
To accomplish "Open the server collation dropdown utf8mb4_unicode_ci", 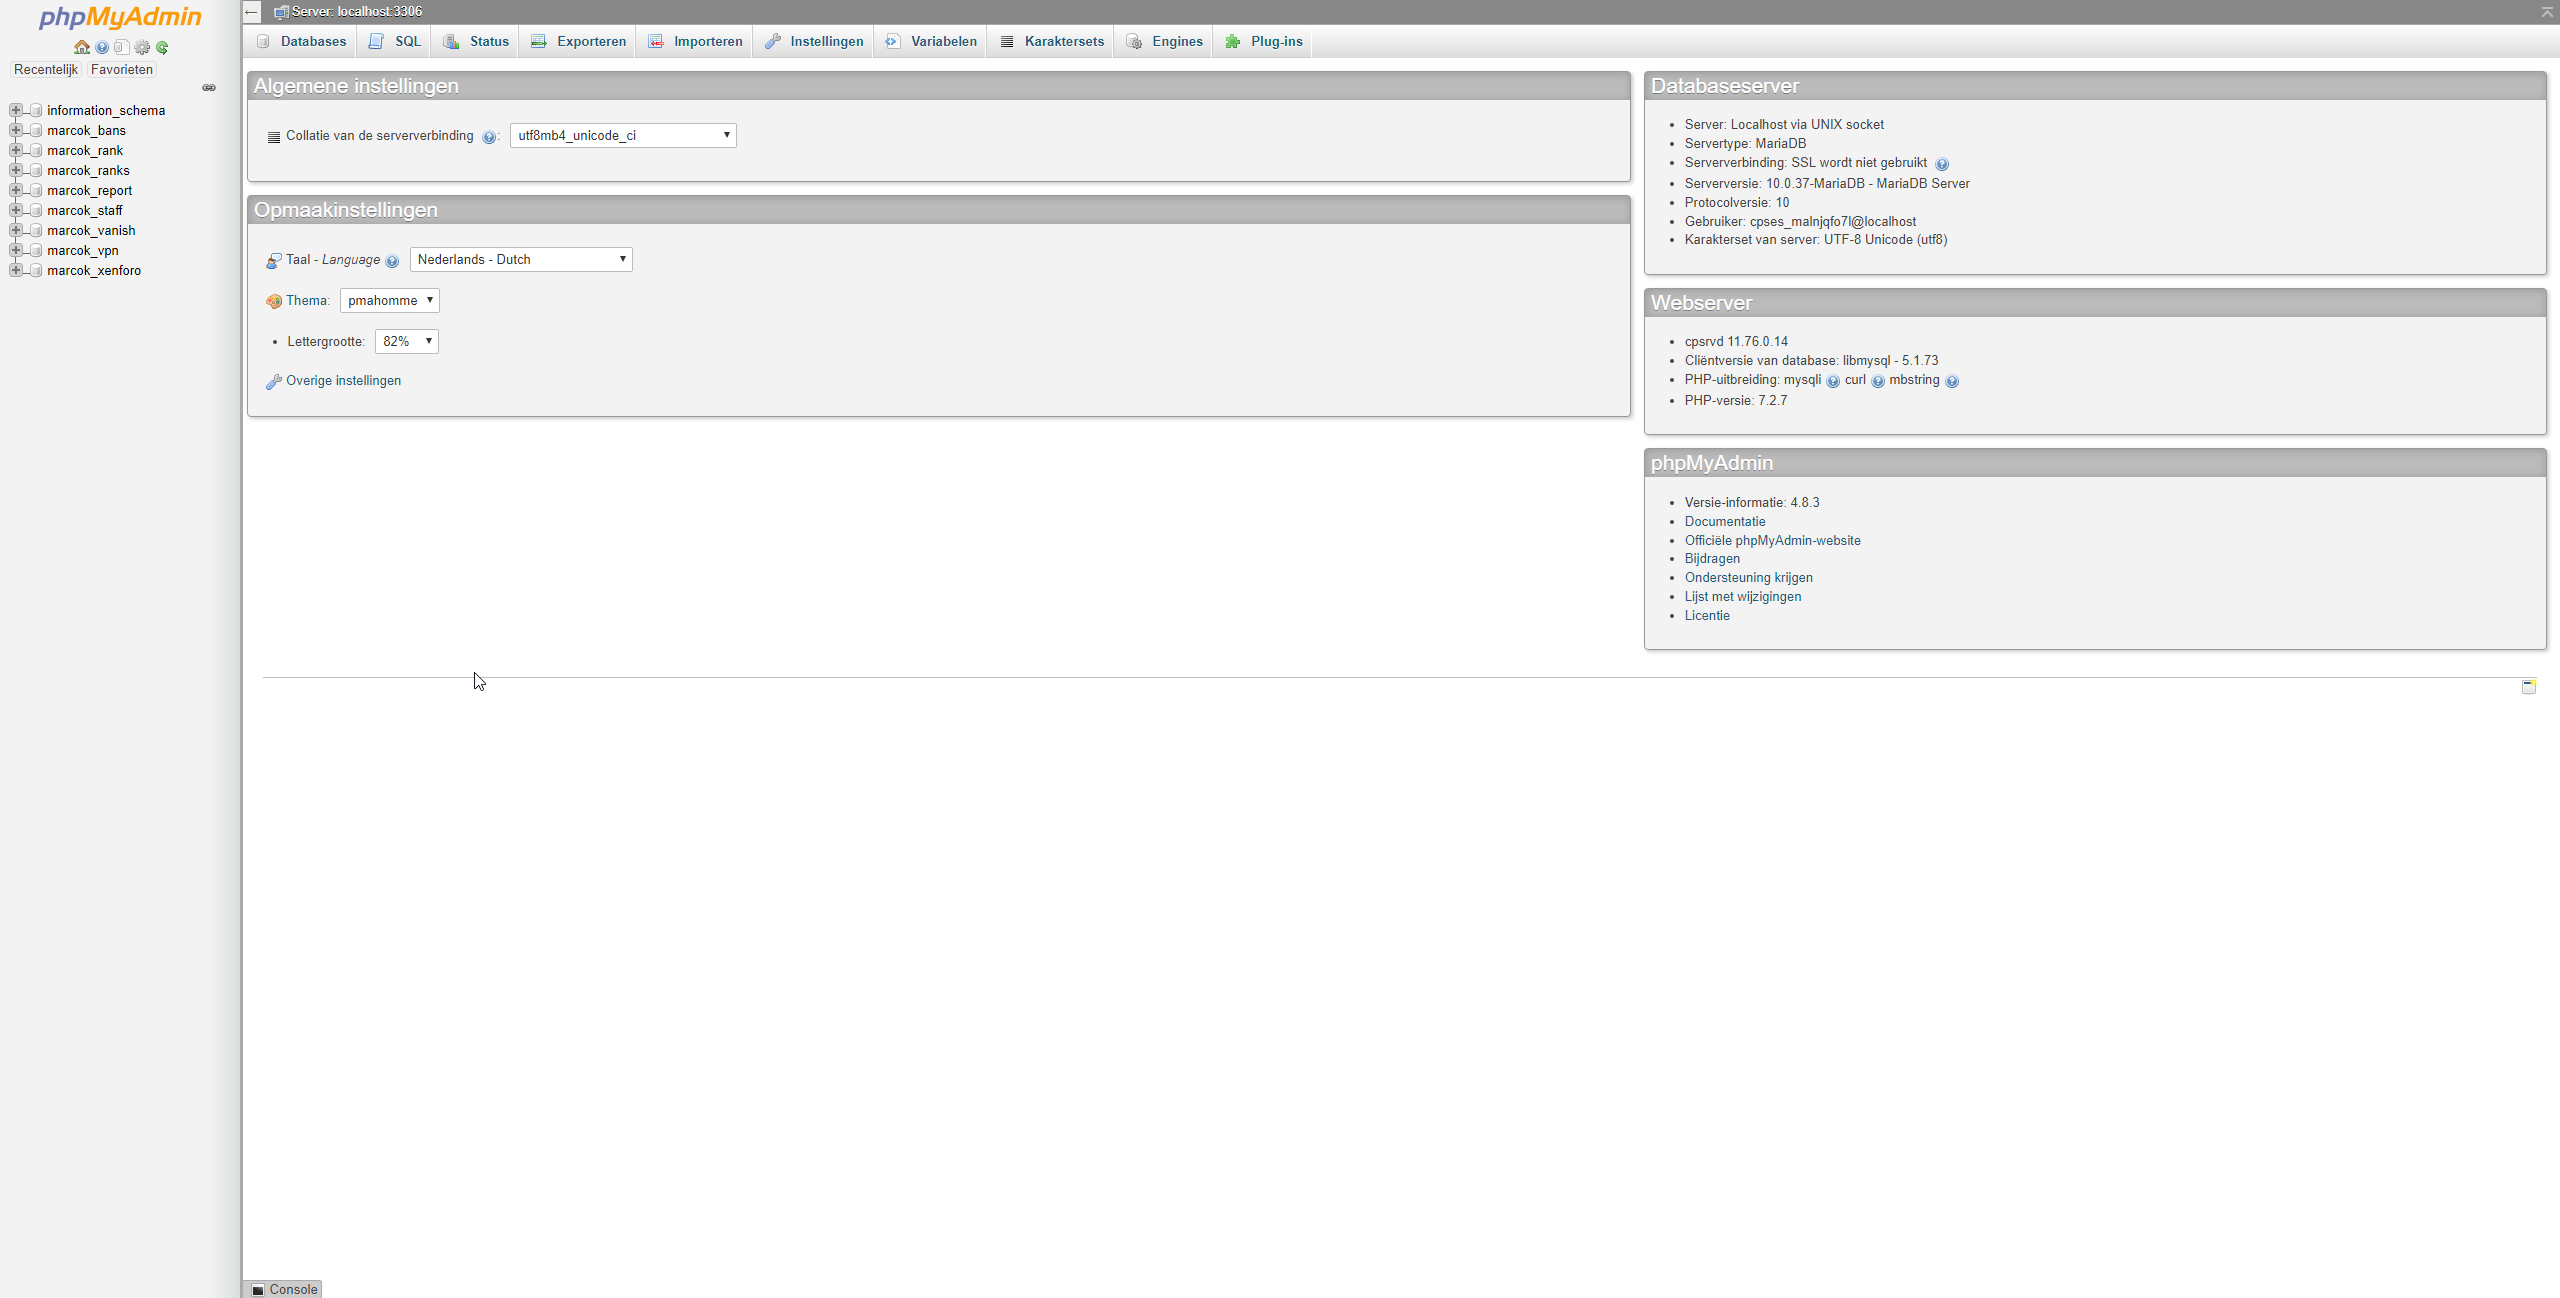I will click(623, 135).
